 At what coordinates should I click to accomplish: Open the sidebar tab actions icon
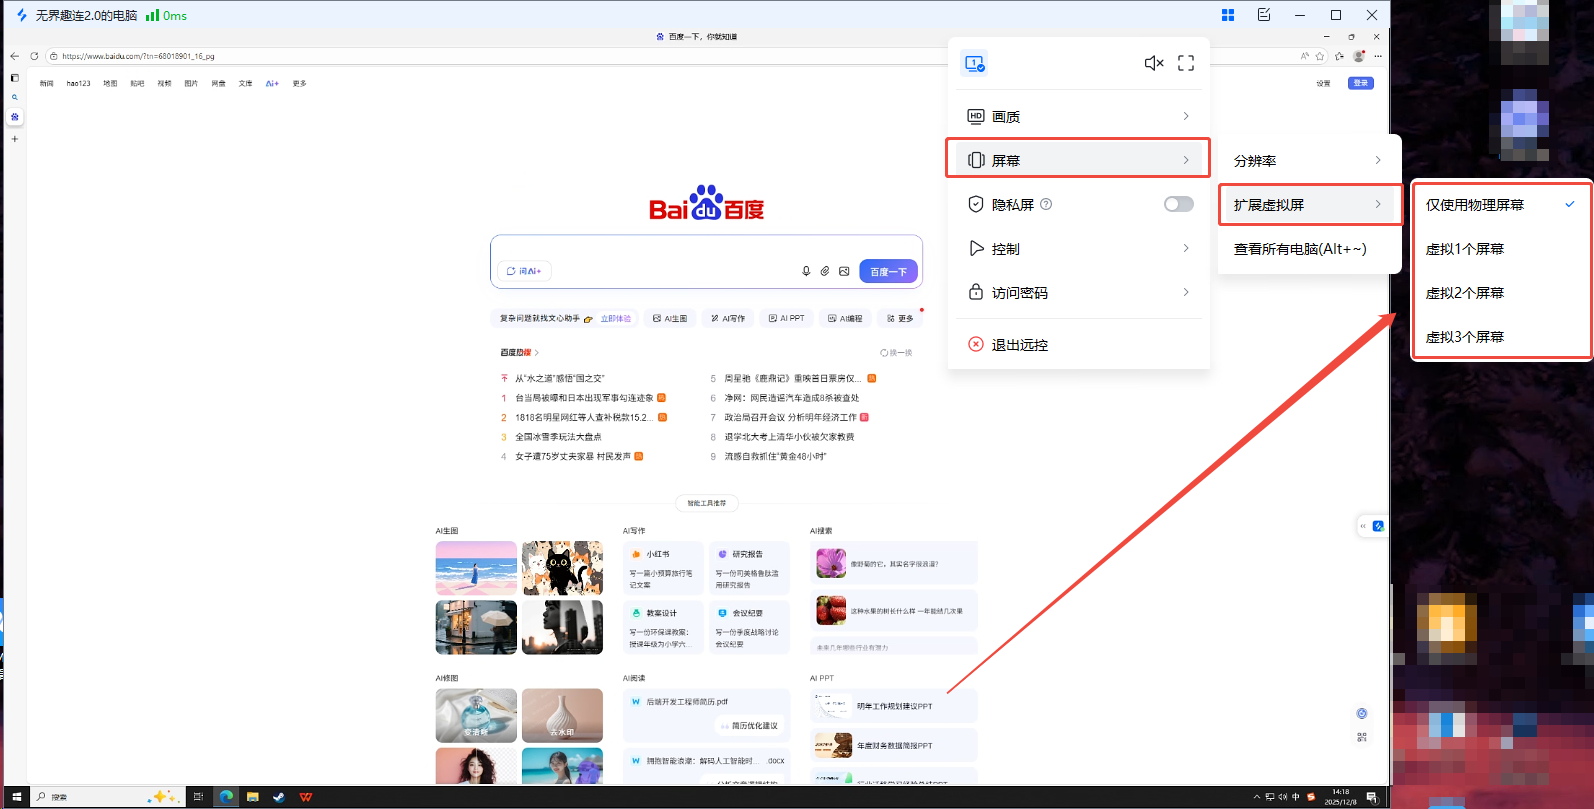tap(14, 78)
